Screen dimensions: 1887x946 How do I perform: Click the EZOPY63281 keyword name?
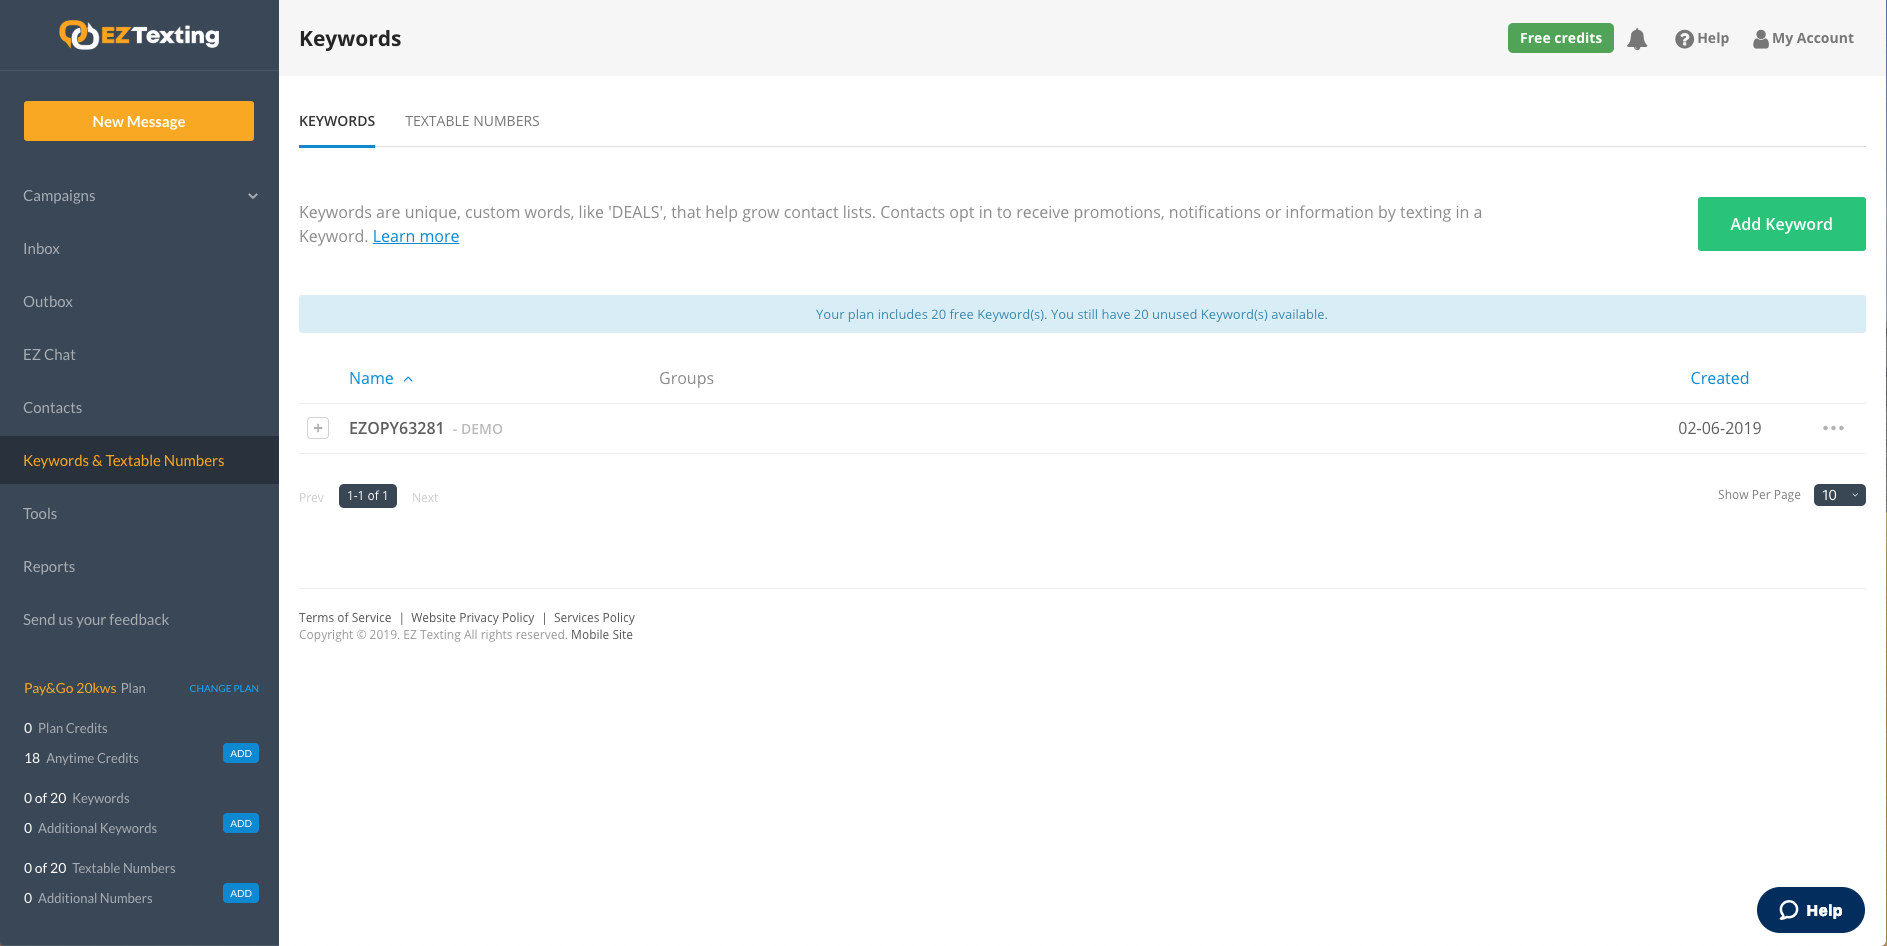click(396, 428)
